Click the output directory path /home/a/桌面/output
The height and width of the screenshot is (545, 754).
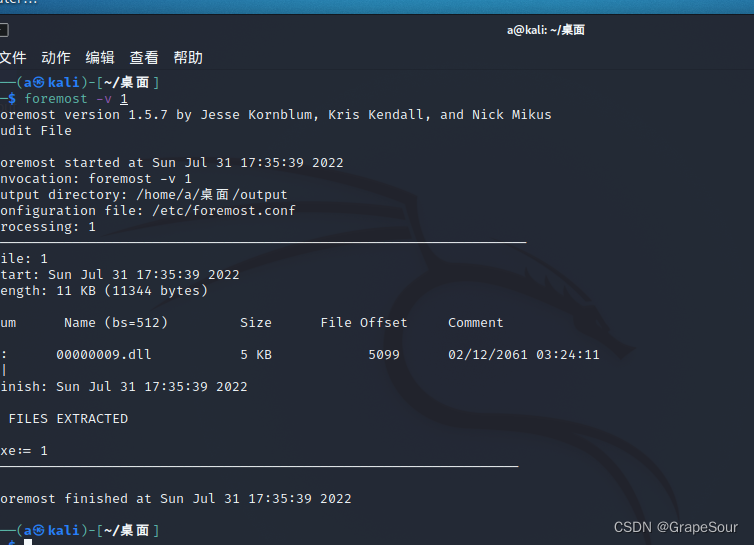click(212, 194)
